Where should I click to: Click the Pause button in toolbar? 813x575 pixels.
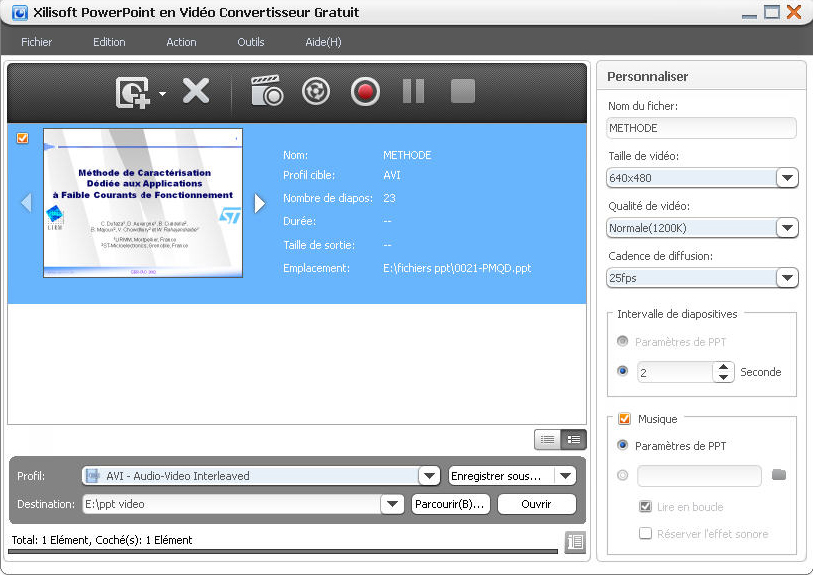click(413, 91)
